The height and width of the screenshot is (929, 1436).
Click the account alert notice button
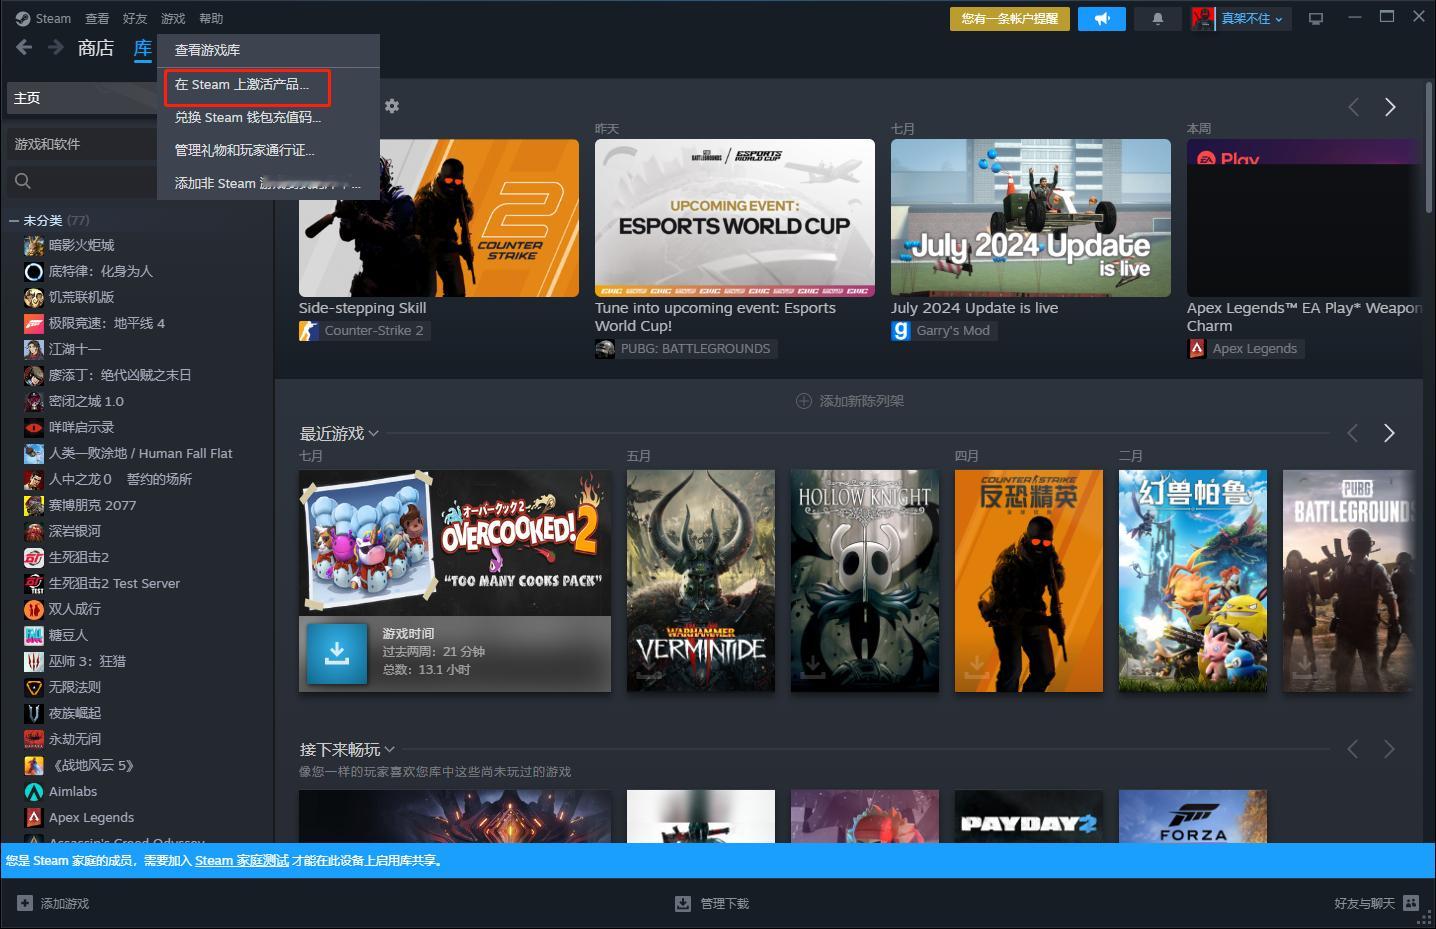click(x=1009, y=19)
